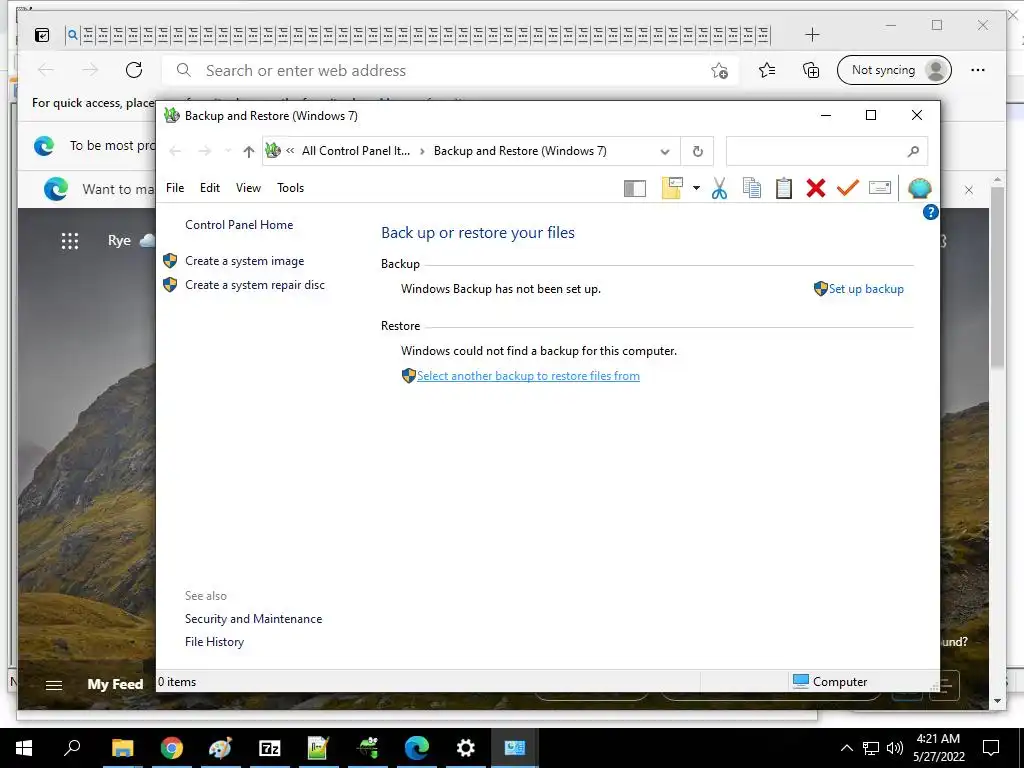The height and width of the screenshot is (768, 1024).
Task: Click the rename toolbar icon
Action: 880,188
